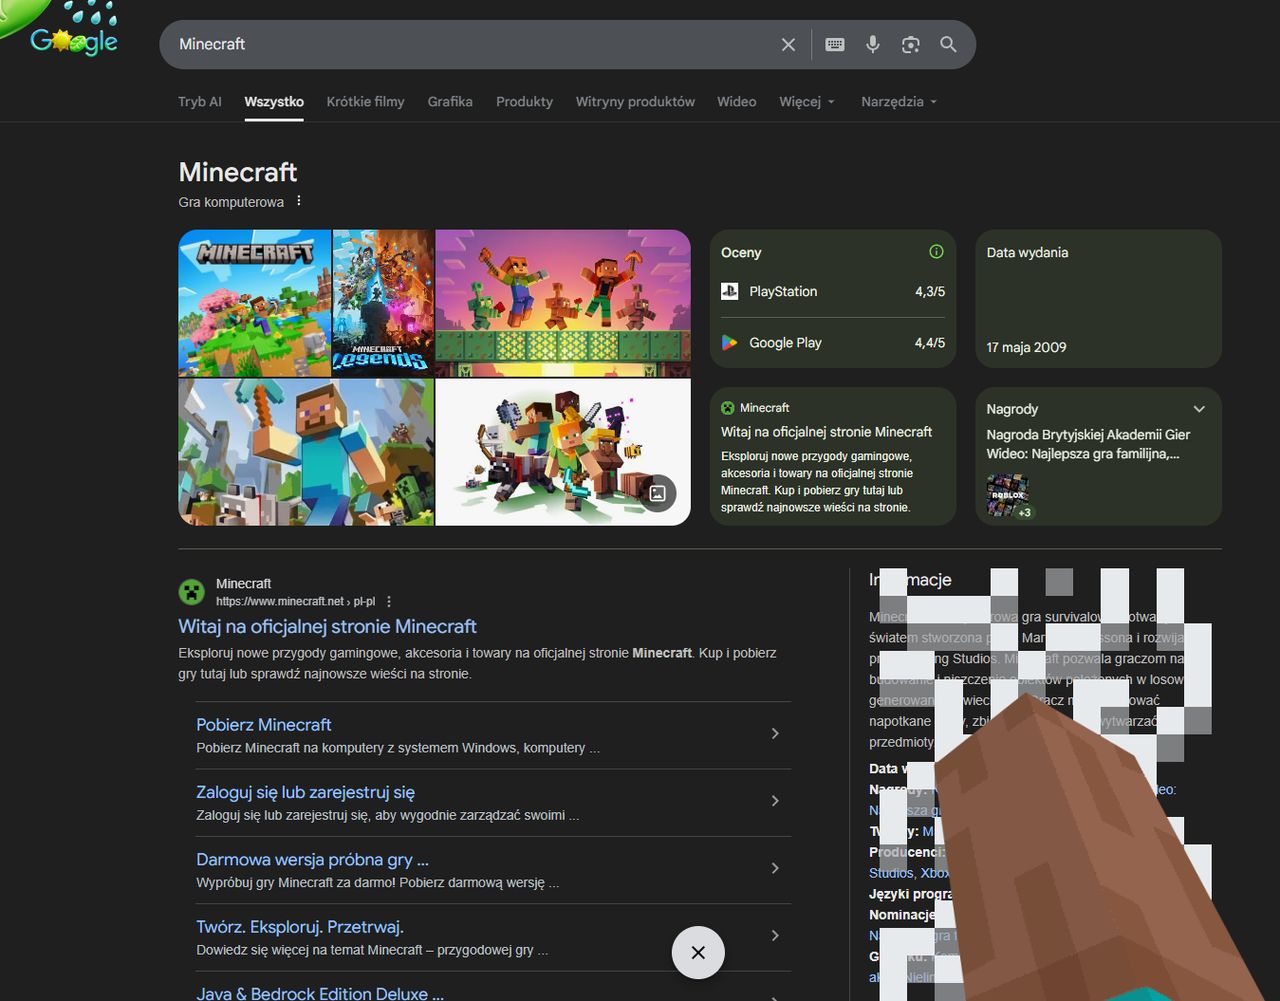Click the Roblox +3 awards thumbnail

(1008, 495)
